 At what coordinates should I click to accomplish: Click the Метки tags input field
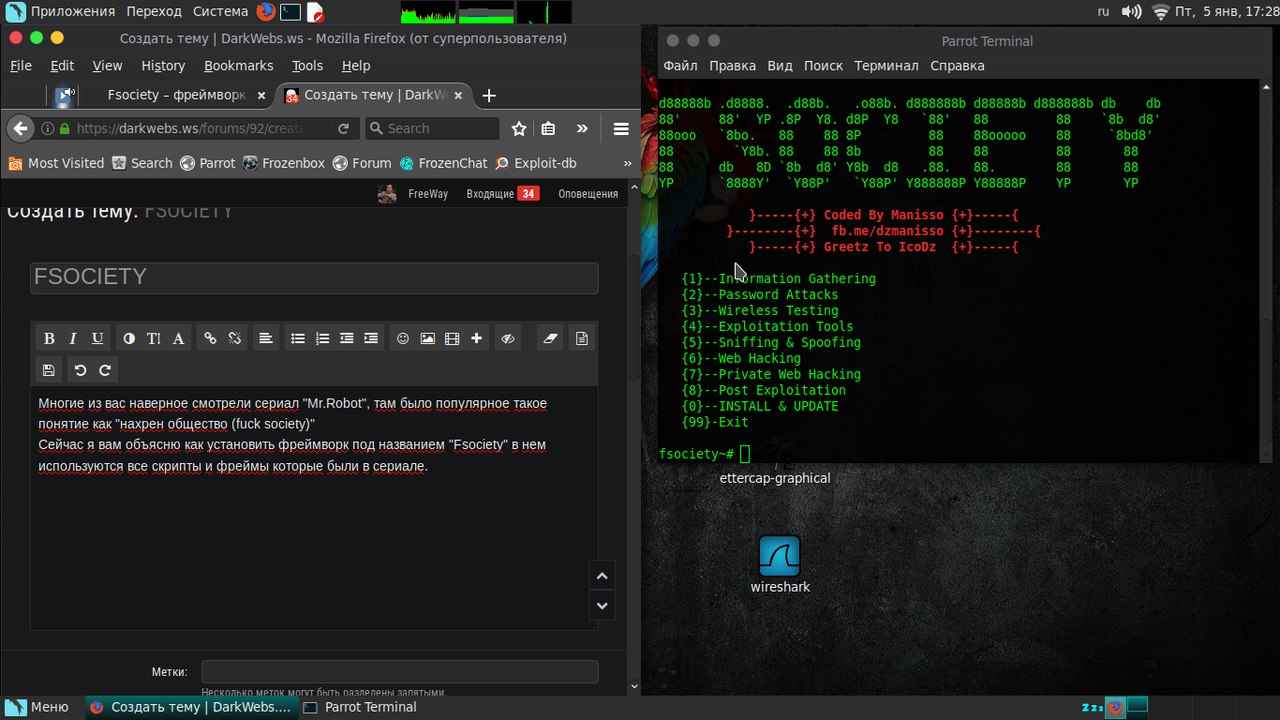tap(399, 672)
